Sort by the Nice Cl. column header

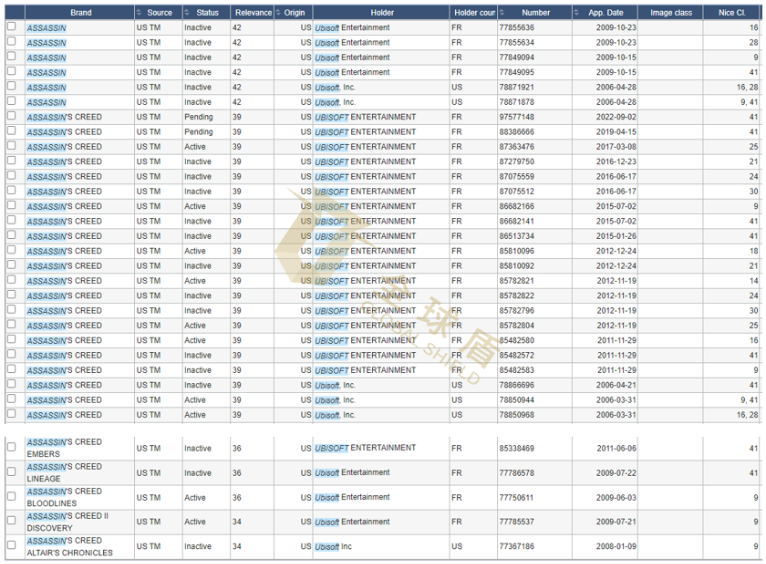[732, 13]
